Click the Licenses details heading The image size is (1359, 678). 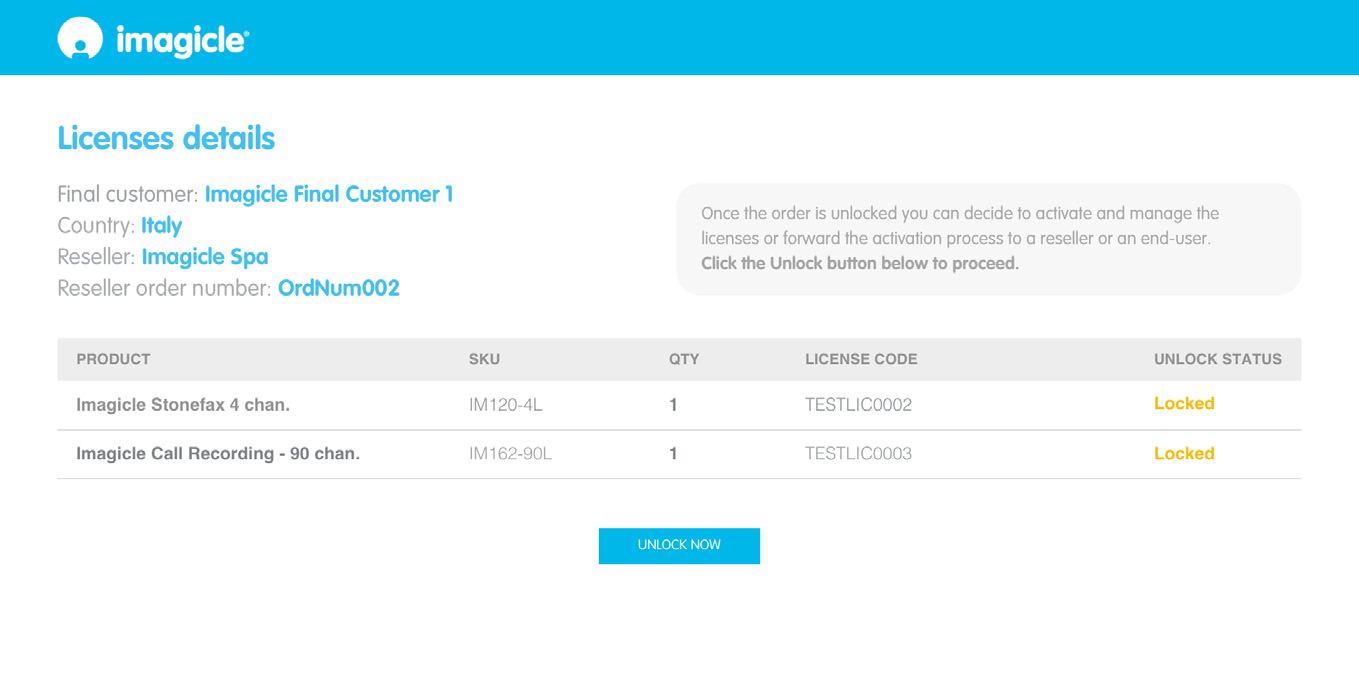coord(166,138)
